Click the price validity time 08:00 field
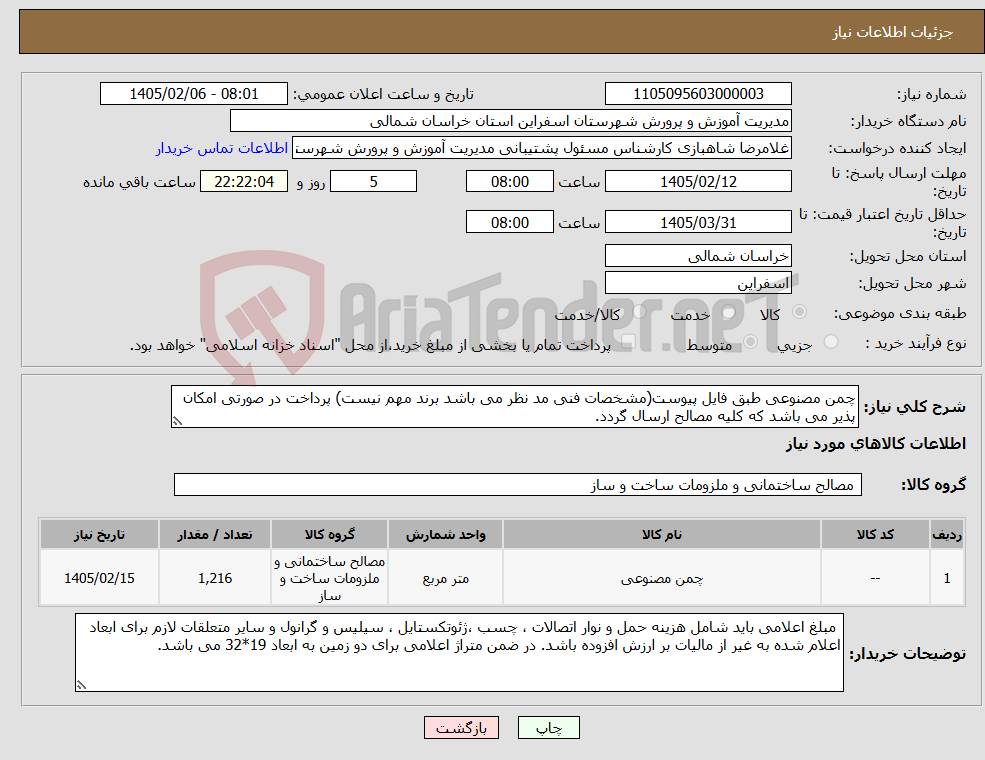 [509, 222]
